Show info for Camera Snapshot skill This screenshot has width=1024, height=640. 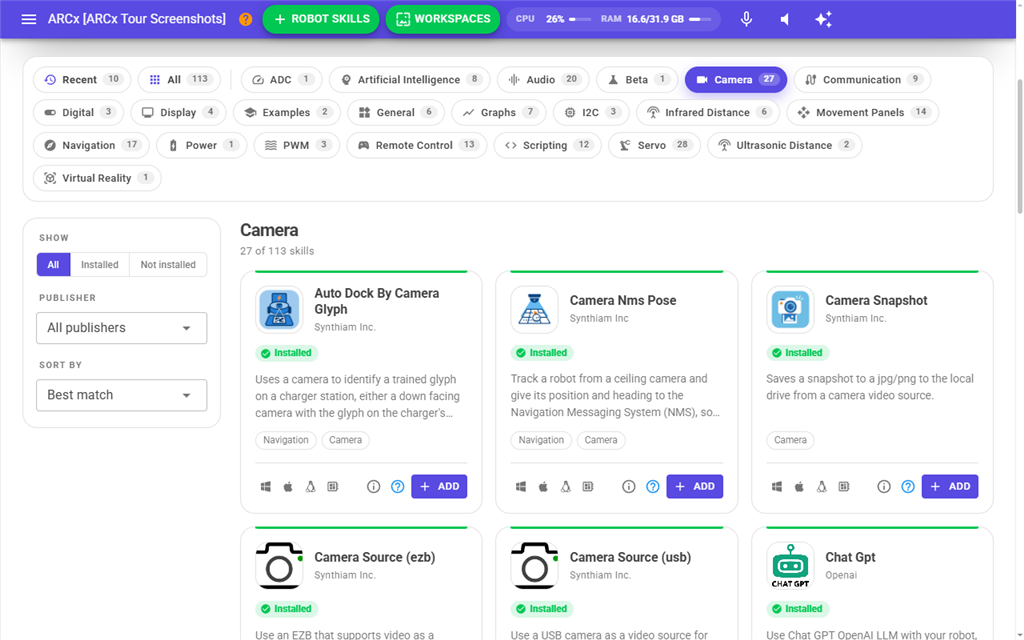(x=884, y=487)
